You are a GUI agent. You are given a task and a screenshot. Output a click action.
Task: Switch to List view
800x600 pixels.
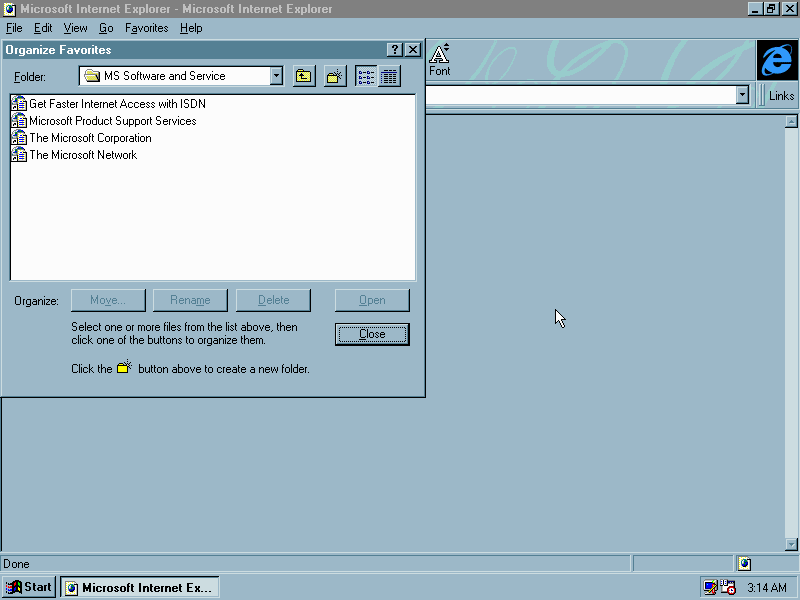tap(366, 76)
